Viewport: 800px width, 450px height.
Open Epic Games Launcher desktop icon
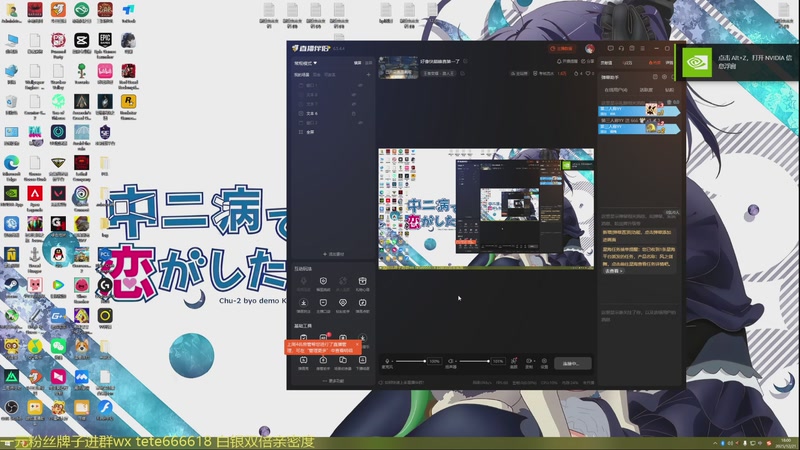105,45
